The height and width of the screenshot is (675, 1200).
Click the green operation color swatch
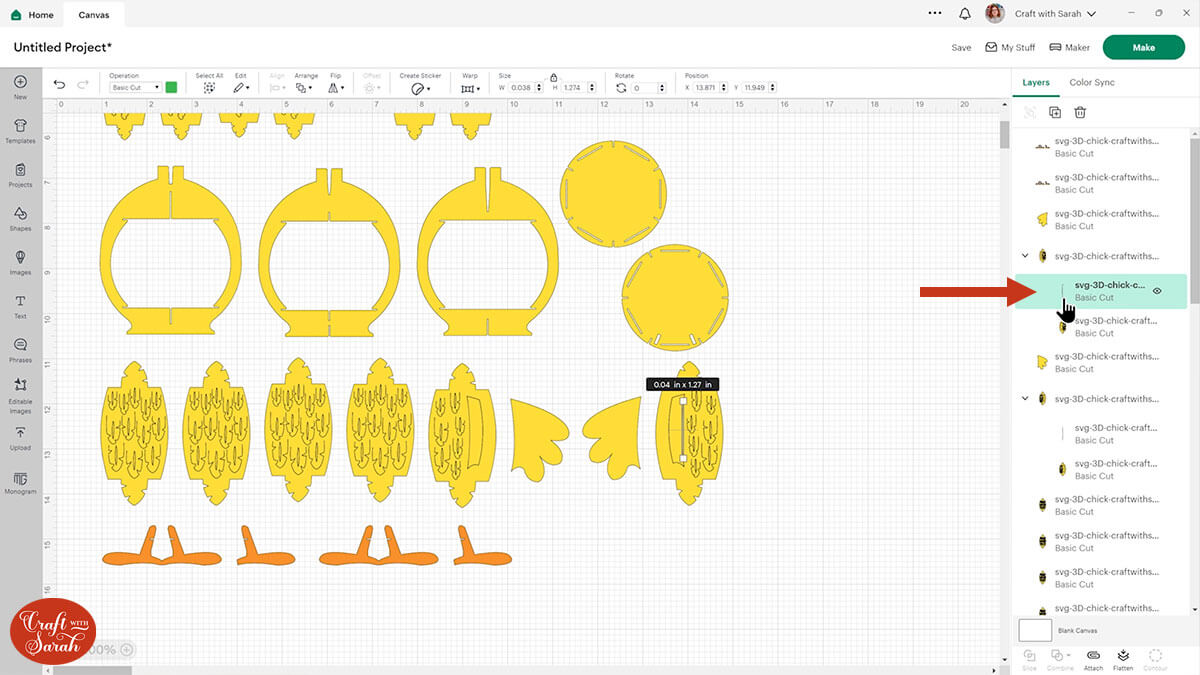(171, 87)
